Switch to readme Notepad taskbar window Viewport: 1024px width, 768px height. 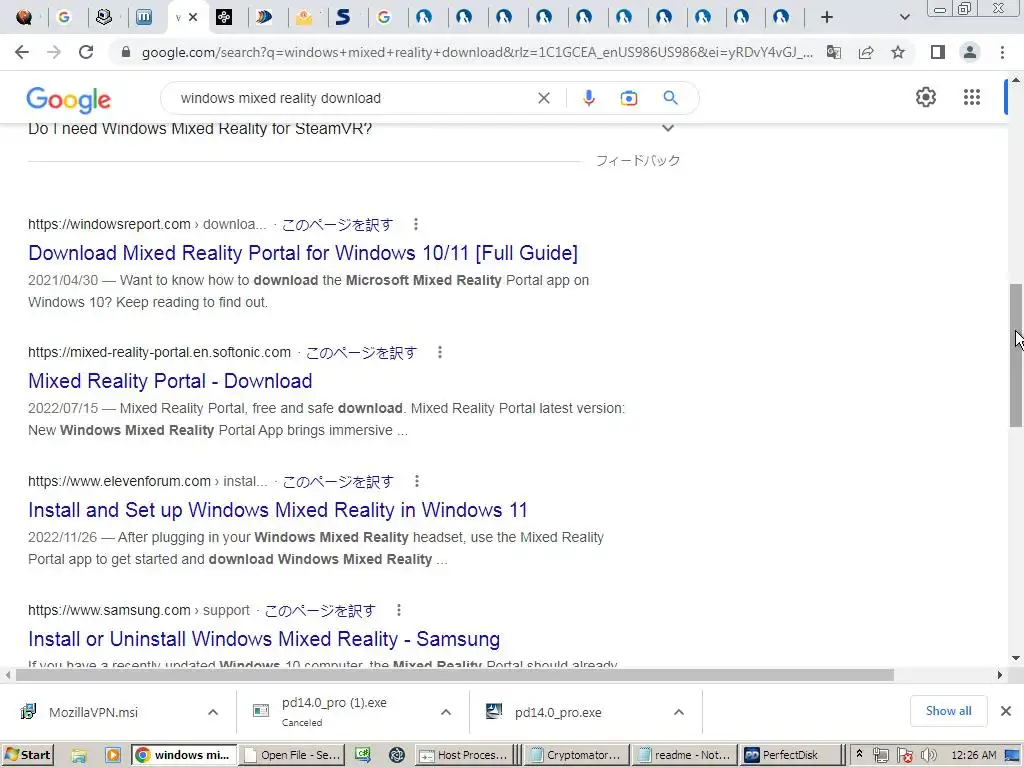click(684, 755)
